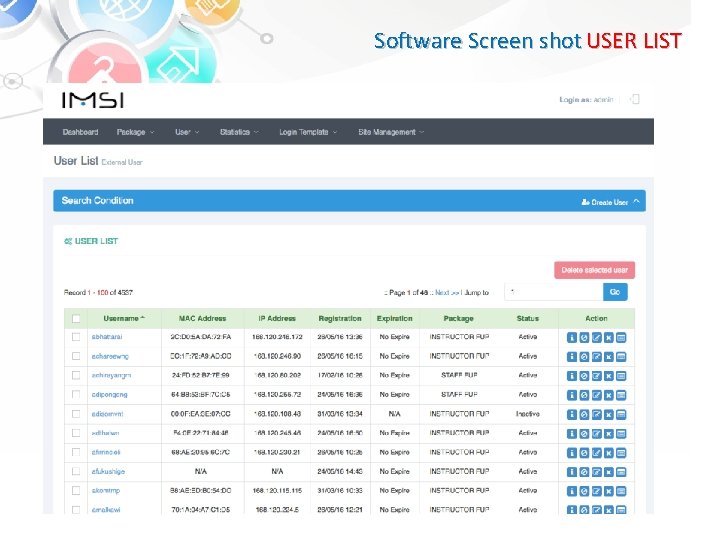Select the Inactive adisomvnt row checkbox
This screenshot has width=720, height=540.
click(x=76, y=414)
